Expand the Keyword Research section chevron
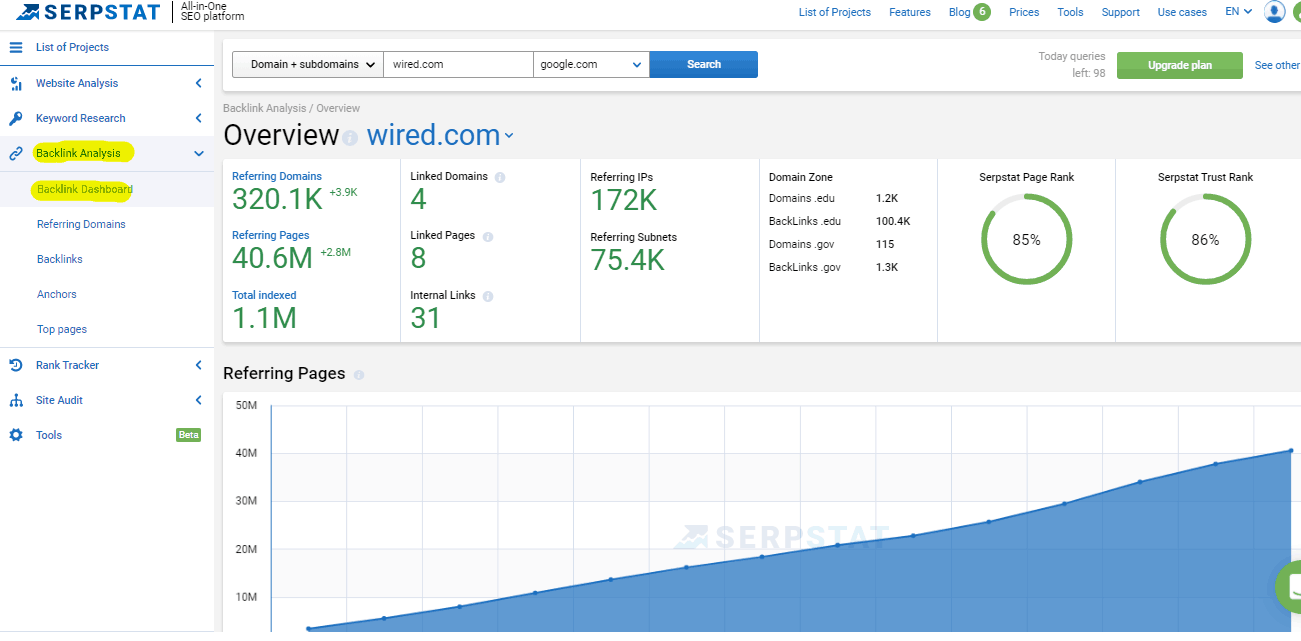This screenshot has height=641, width=1301. (x=199, y=118)
